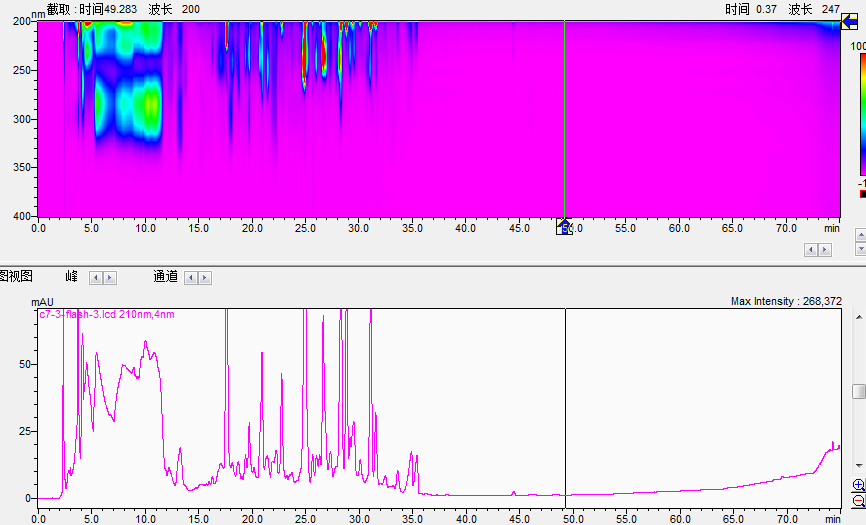866x525 pixels.
Task: Go to previous peak with left arrow
Action: [x=96, y=277]
